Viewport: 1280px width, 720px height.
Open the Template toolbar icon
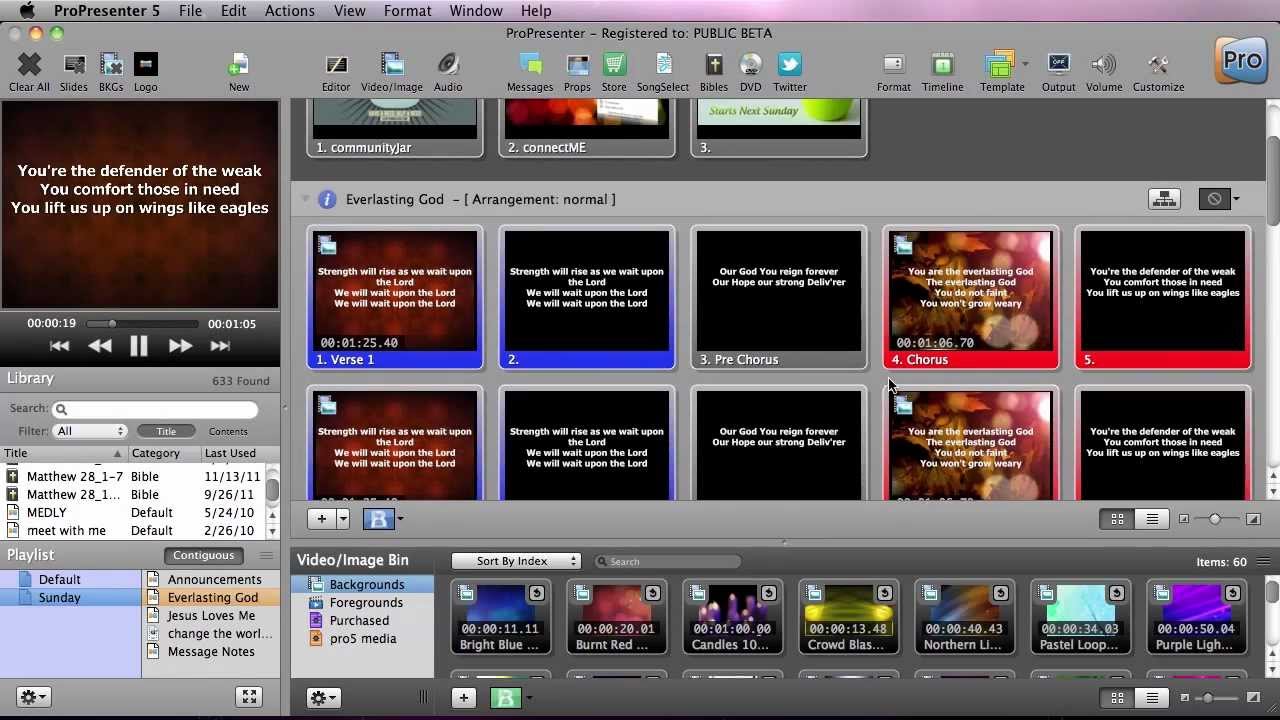(x=999, y=66)
